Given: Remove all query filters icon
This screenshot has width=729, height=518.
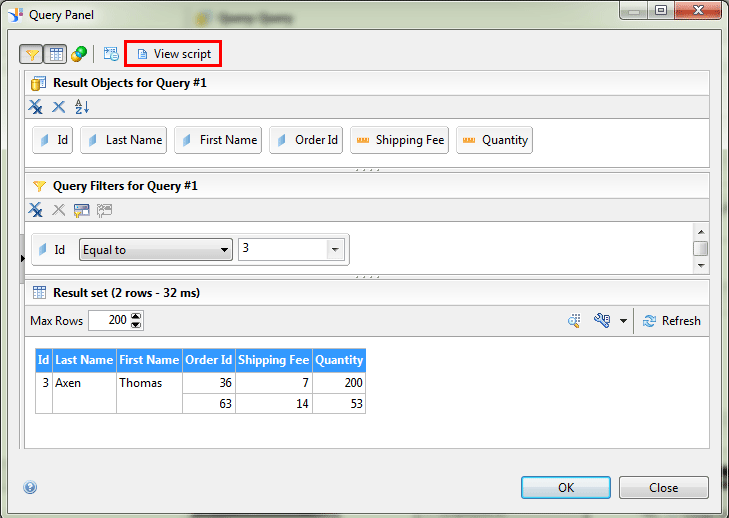Looking at the screenshot, I should pos(35,210).
